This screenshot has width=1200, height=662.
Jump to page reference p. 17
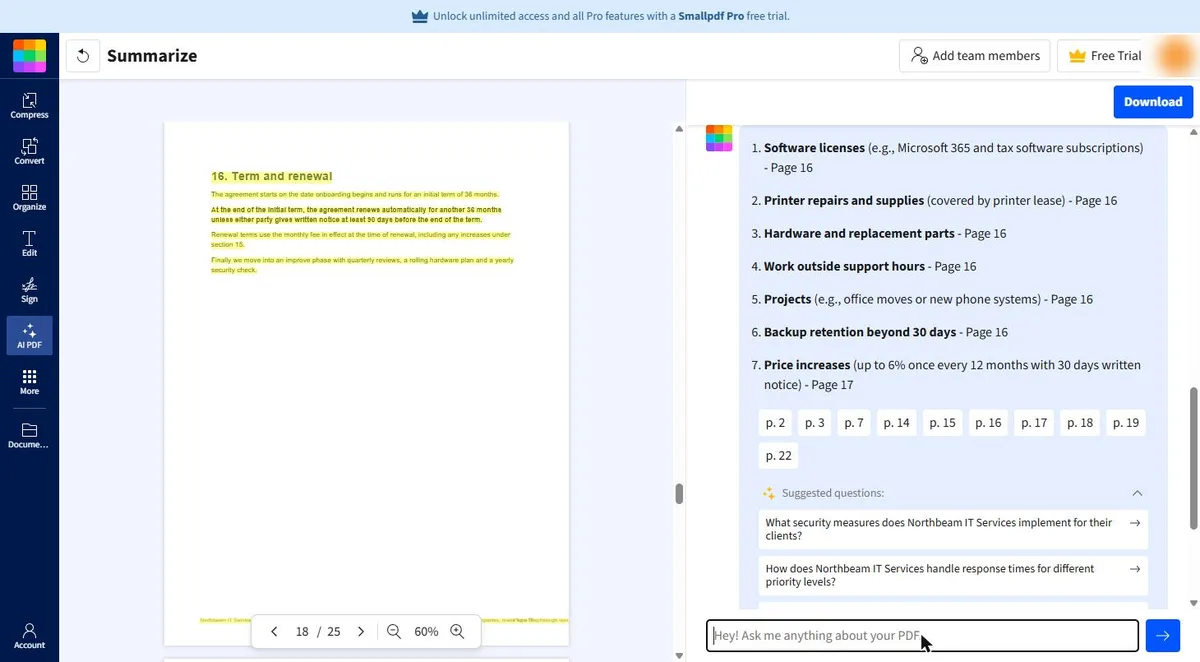coord(1035,423)
